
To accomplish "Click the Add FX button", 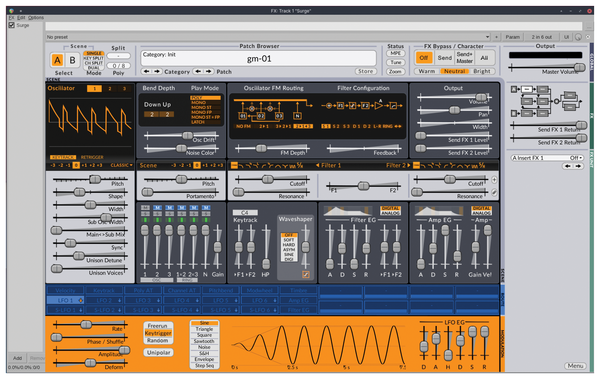I will click(x=18, y=358).
